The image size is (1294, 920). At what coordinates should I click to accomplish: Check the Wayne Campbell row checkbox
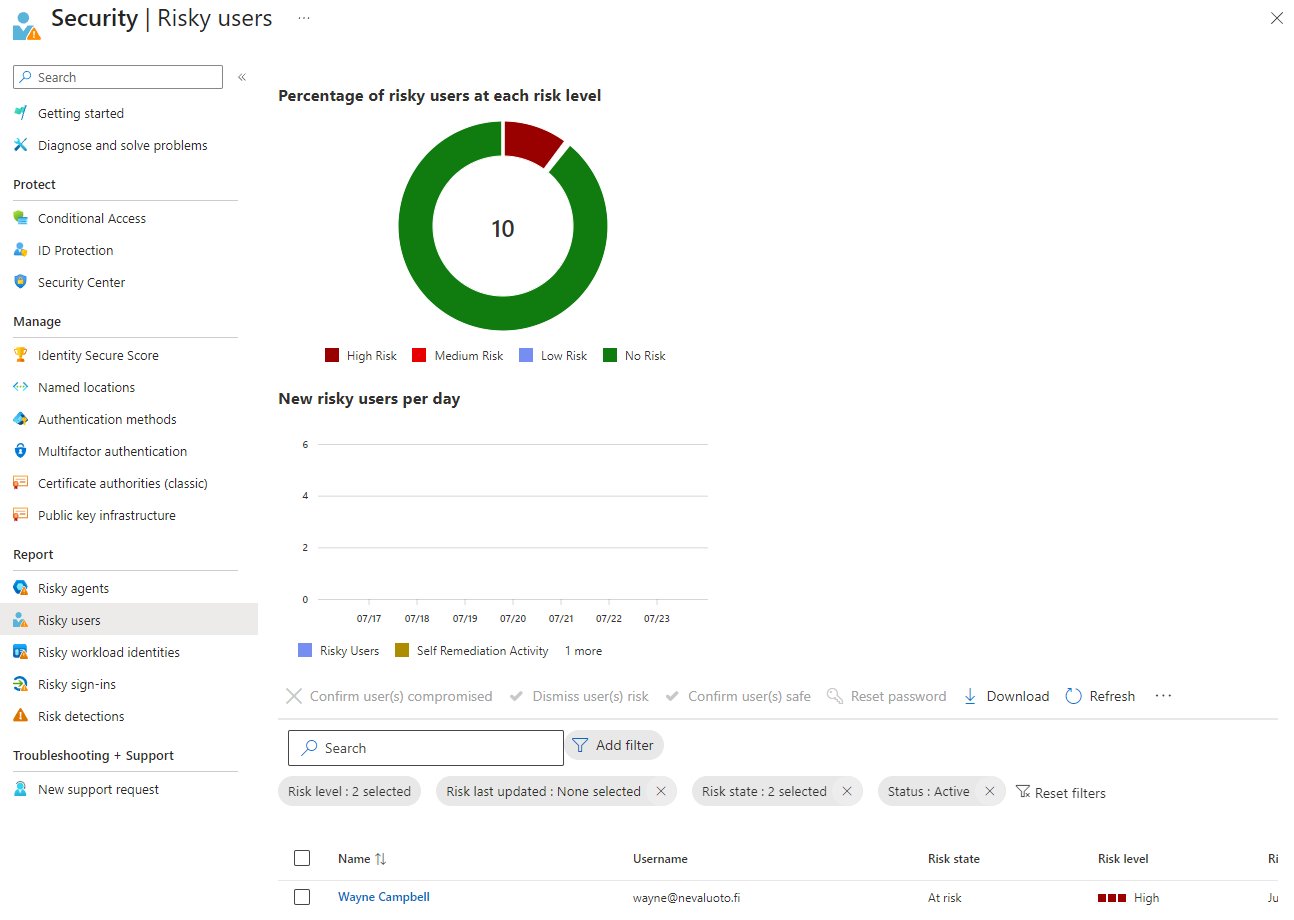click(x=302, y=897)
